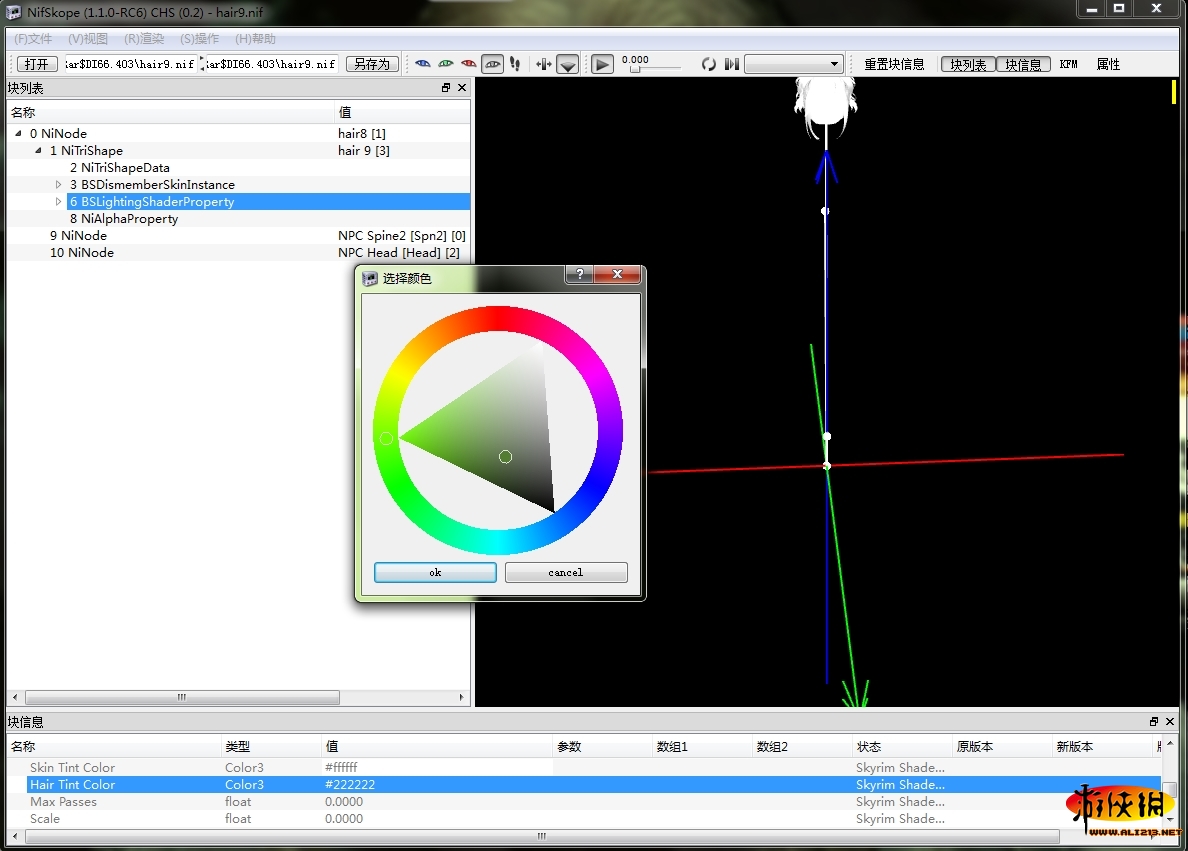Click the red eye view icon
Image resolution: width=1188 pixels, height=851 pixels.
[468, 64]
